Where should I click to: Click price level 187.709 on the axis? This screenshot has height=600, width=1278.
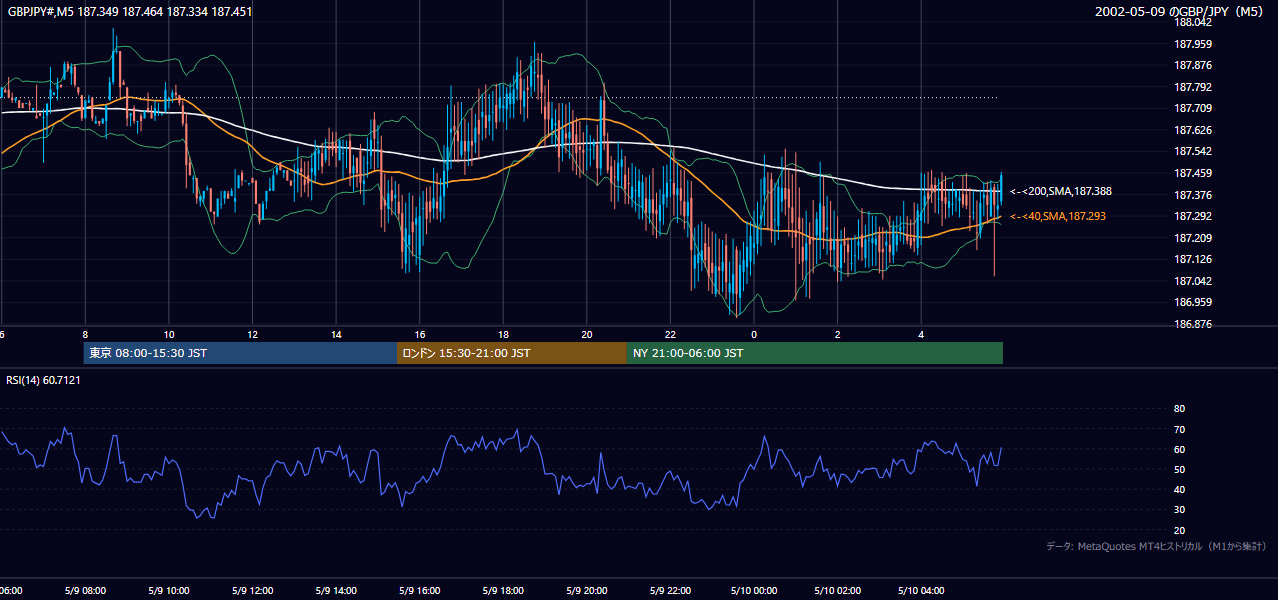pos(1192,108)
